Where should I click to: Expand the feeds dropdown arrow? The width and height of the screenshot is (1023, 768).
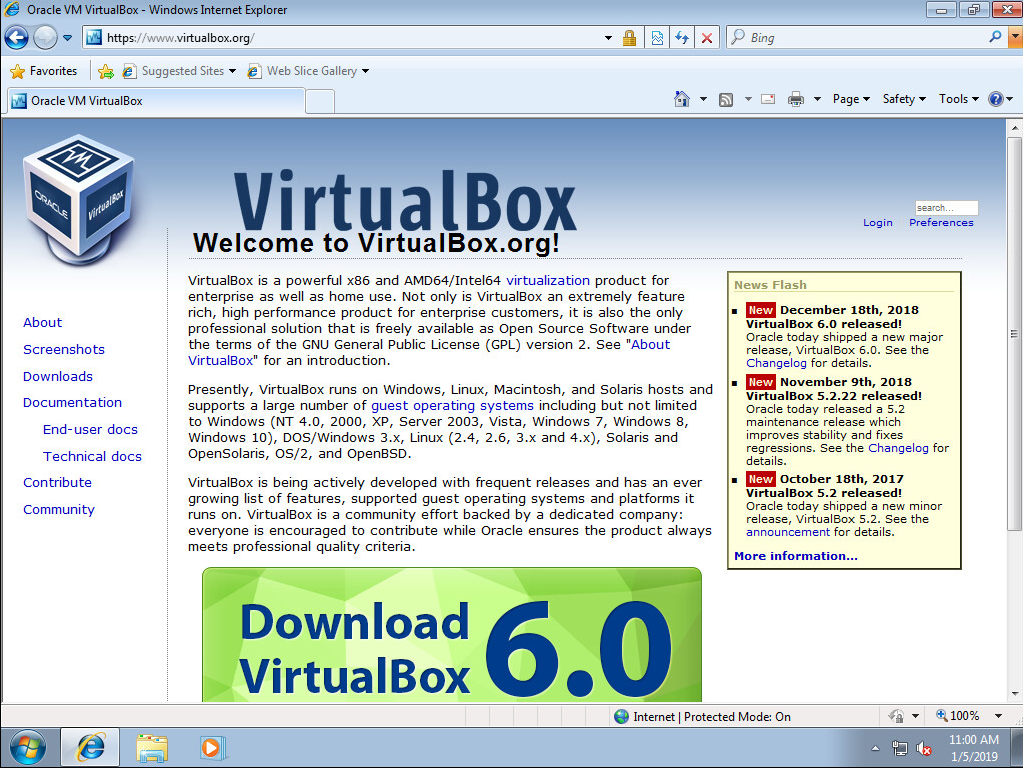coord(748,99)
